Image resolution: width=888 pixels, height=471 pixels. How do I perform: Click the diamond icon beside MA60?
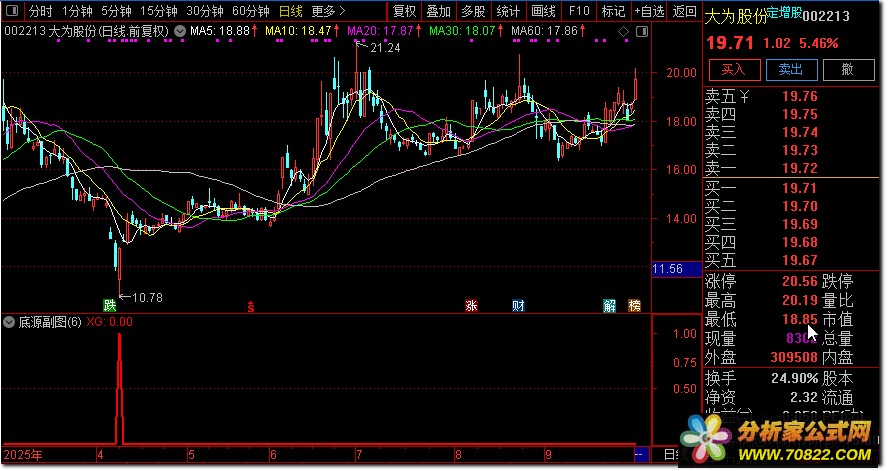(624, 32)
